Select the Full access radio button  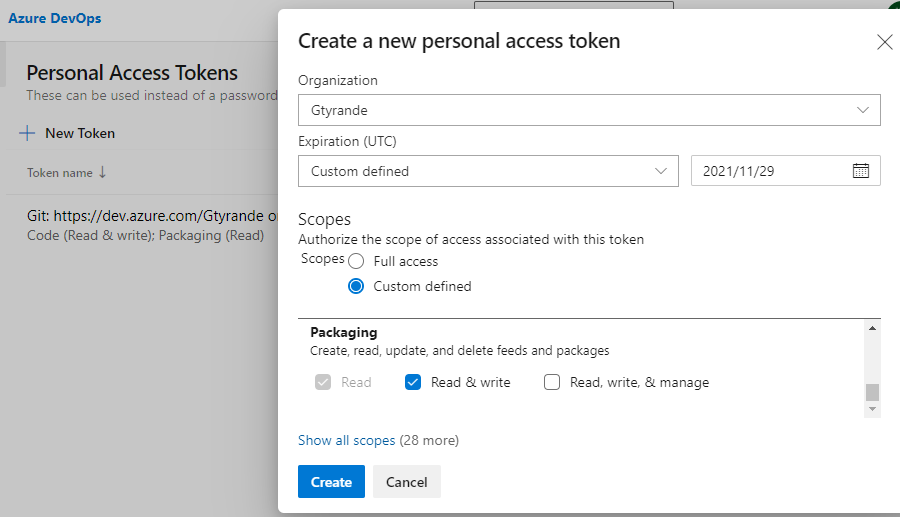point(356,261)
